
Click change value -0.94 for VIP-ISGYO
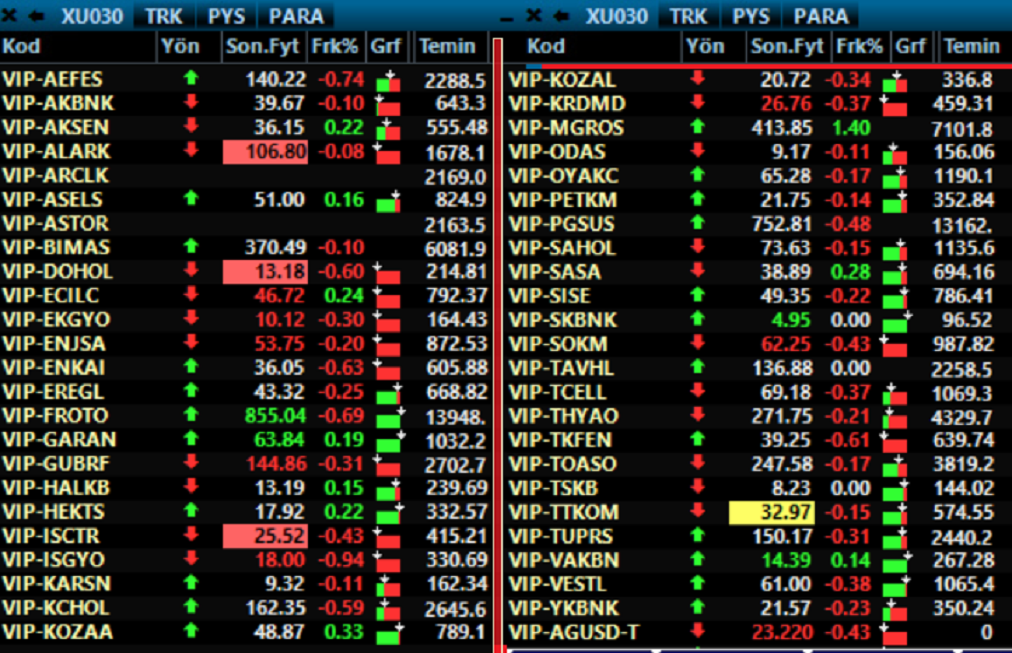point(341,559)
